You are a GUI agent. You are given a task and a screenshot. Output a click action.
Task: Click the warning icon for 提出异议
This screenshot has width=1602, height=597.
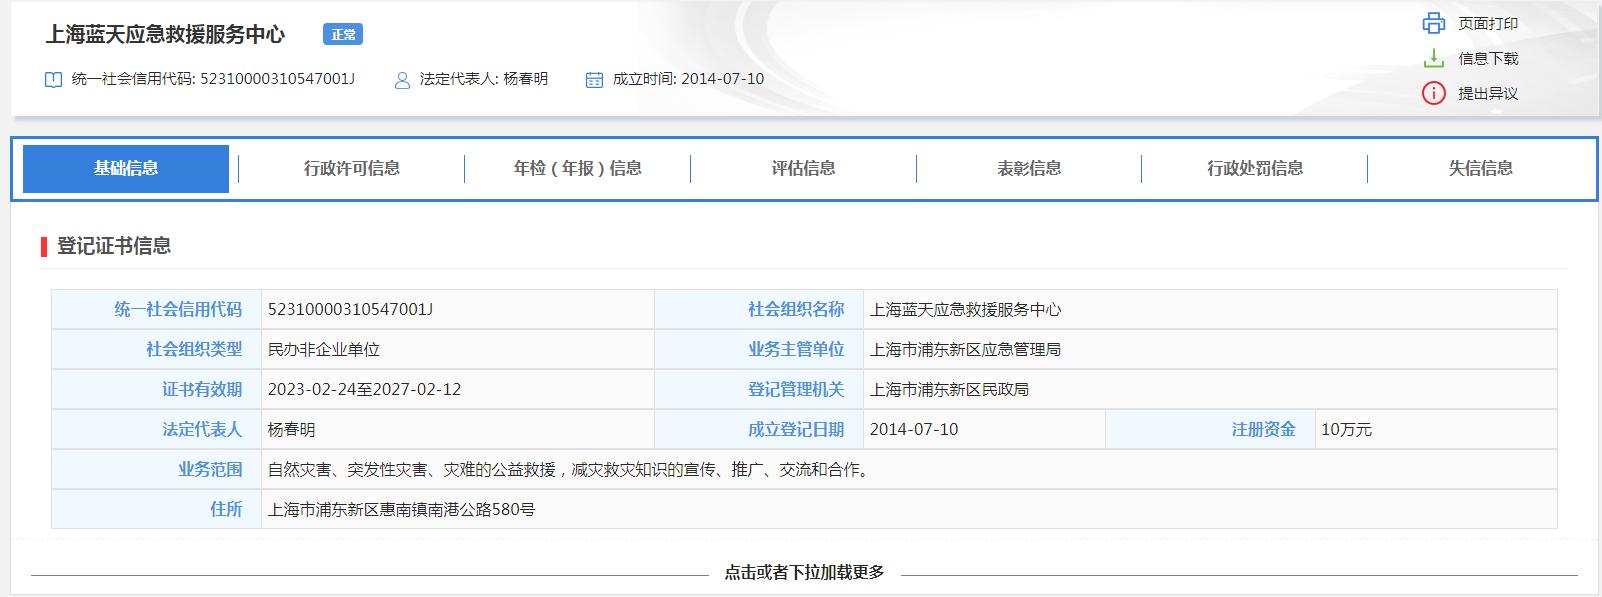pos(1433,93)
